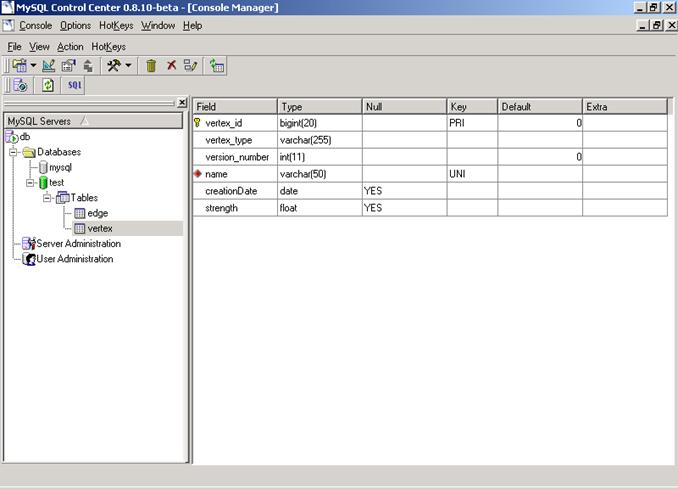678x489 pixels.
Task: Sort by the Key column header
Action: click(x=472, y=106)
